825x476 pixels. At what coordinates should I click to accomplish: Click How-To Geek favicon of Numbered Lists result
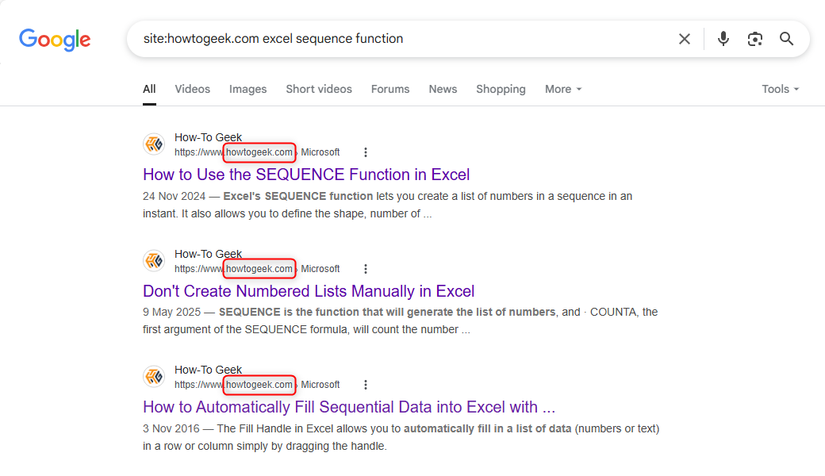[154, 260]
